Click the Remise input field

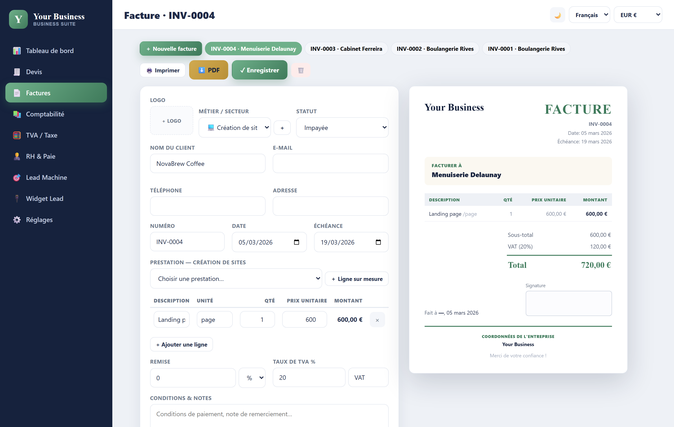point(193,378)
